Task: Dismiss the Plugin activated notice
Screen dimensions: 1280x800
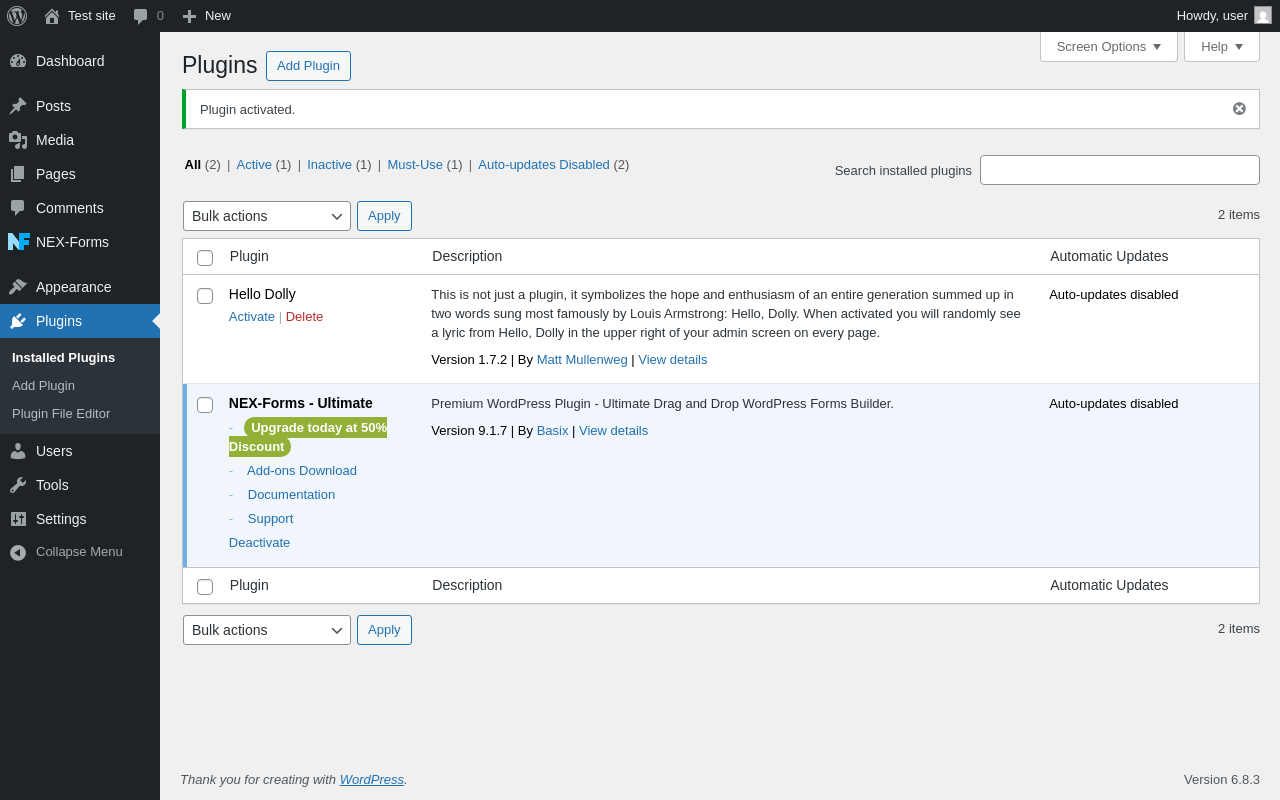Action: (1239, 109)
